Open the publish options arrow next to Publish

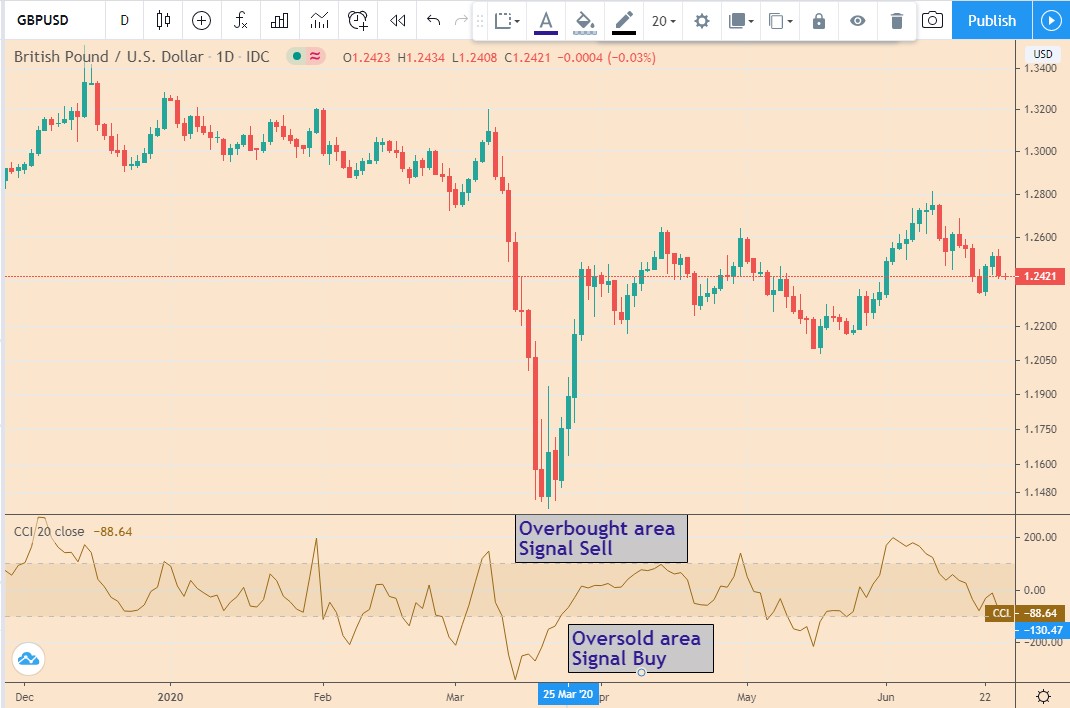coord(1050,20)
